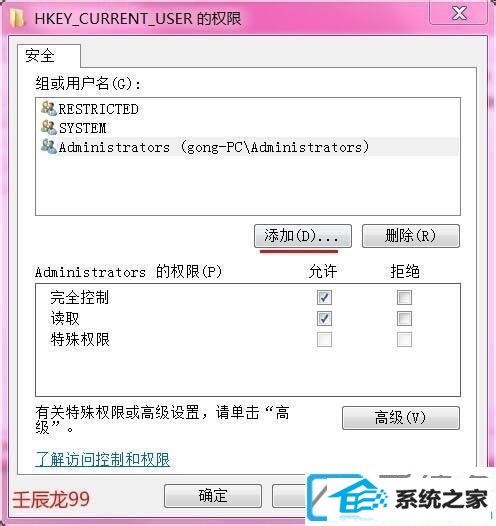
Task: Toggle Allow checkbox for 特殊权限
Action: coord(324,340)
